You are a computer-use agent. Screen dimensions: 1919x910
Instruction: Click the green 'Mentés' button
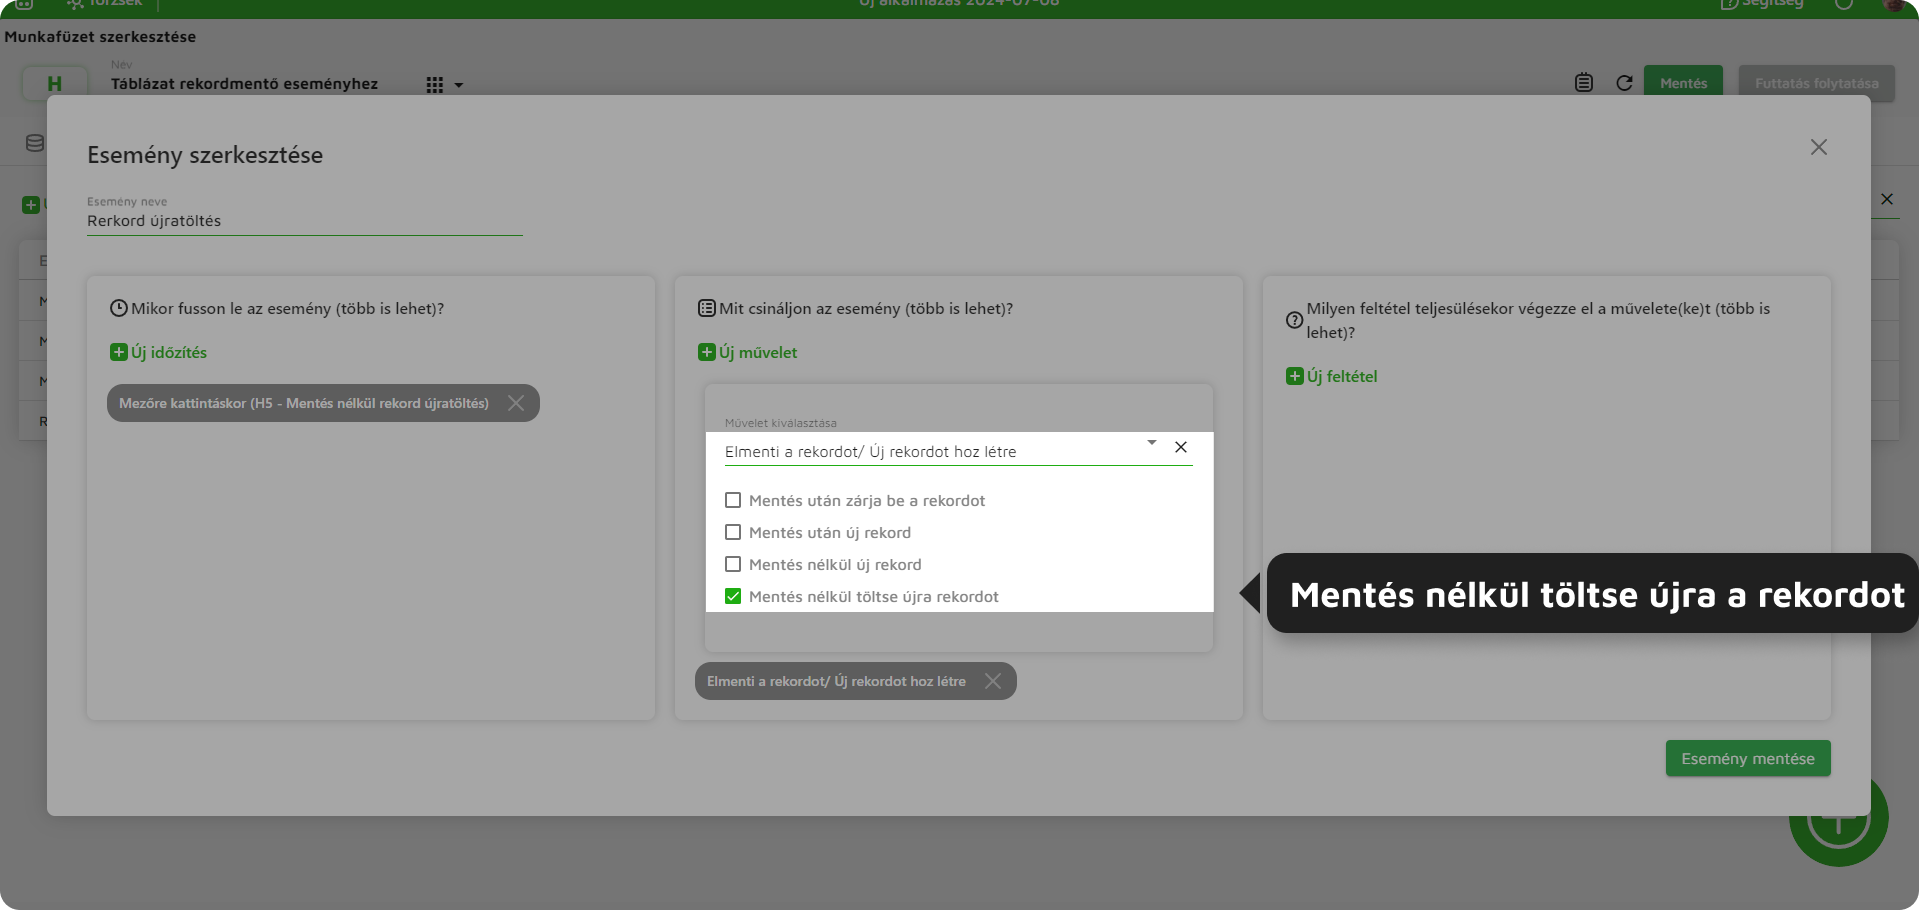tap(1683, 83)
